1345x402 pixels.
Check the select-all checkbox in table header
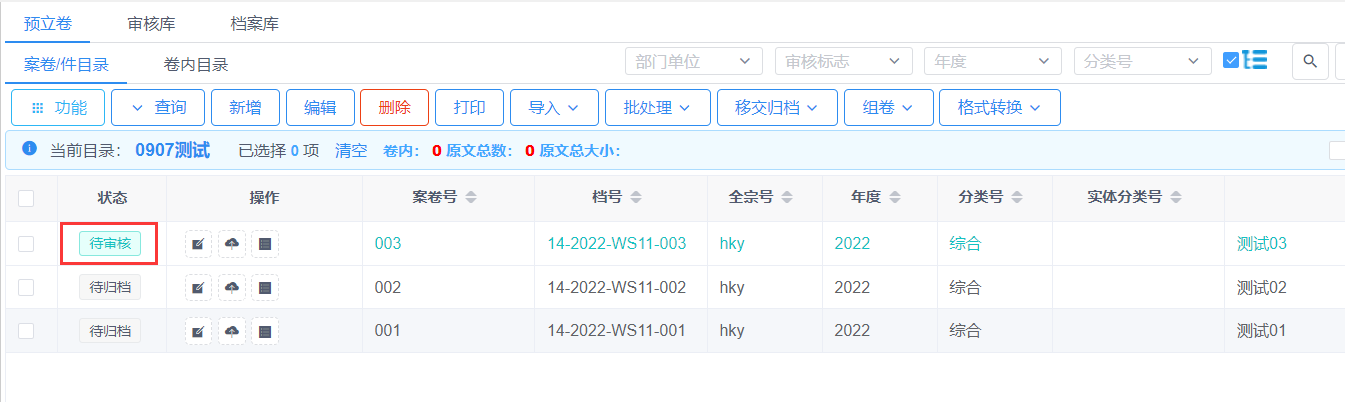(x=26, y=198)
